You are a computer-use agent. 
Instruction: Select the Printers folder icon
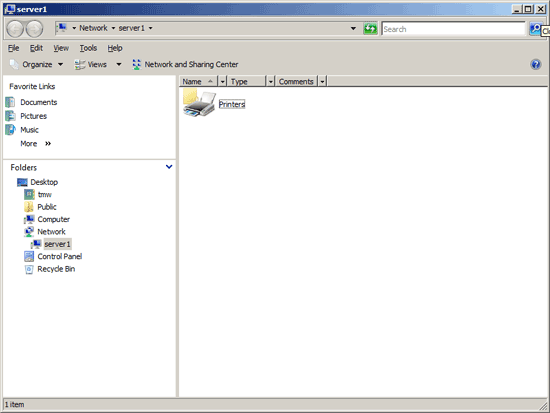(199, 103)
